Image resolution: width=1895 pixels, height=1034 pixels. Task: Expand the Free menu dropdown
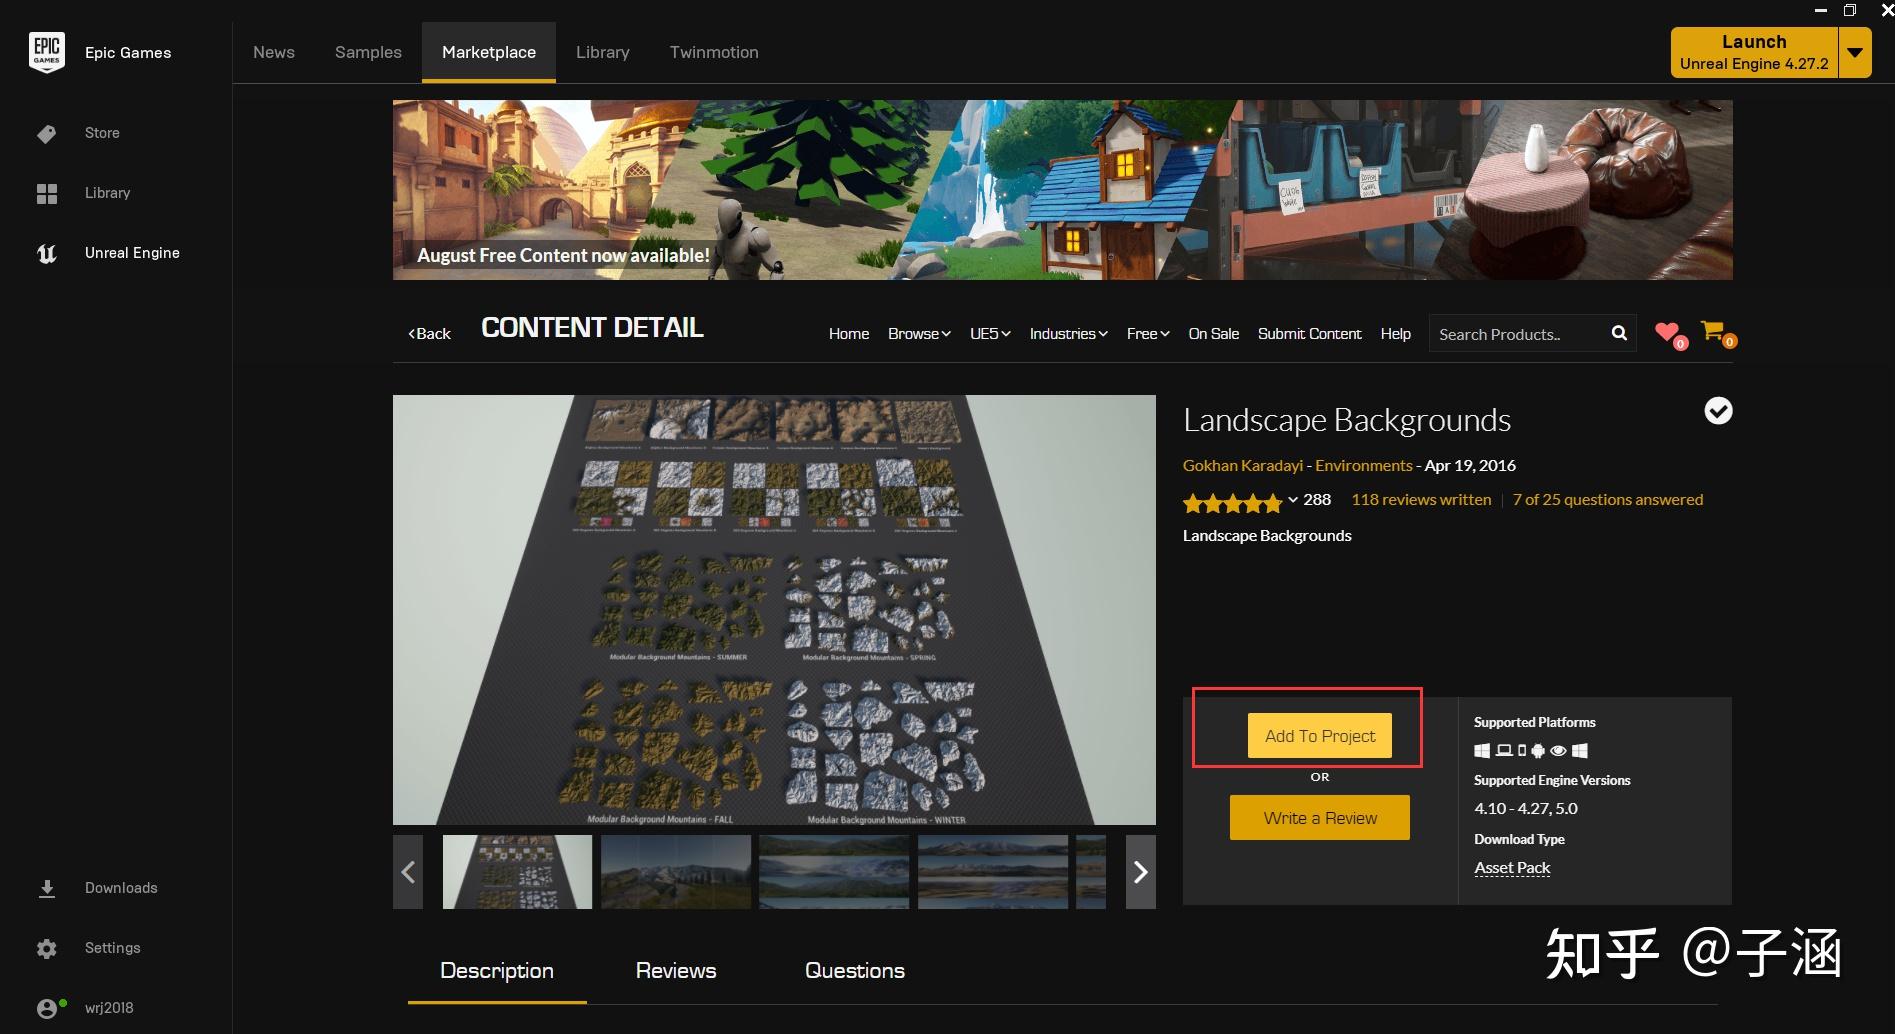click(1148, 334)
